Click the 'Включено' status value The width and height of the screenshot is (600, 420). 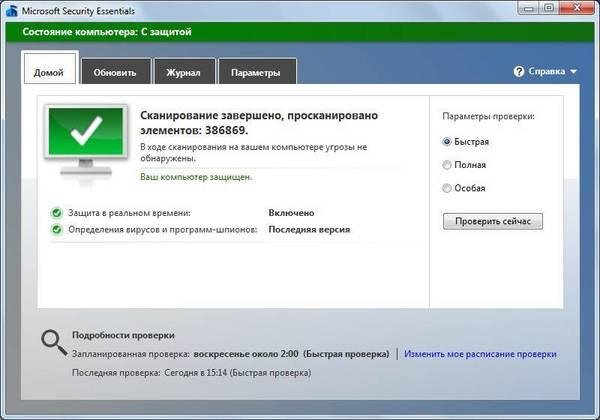click(x=291, y=213)
